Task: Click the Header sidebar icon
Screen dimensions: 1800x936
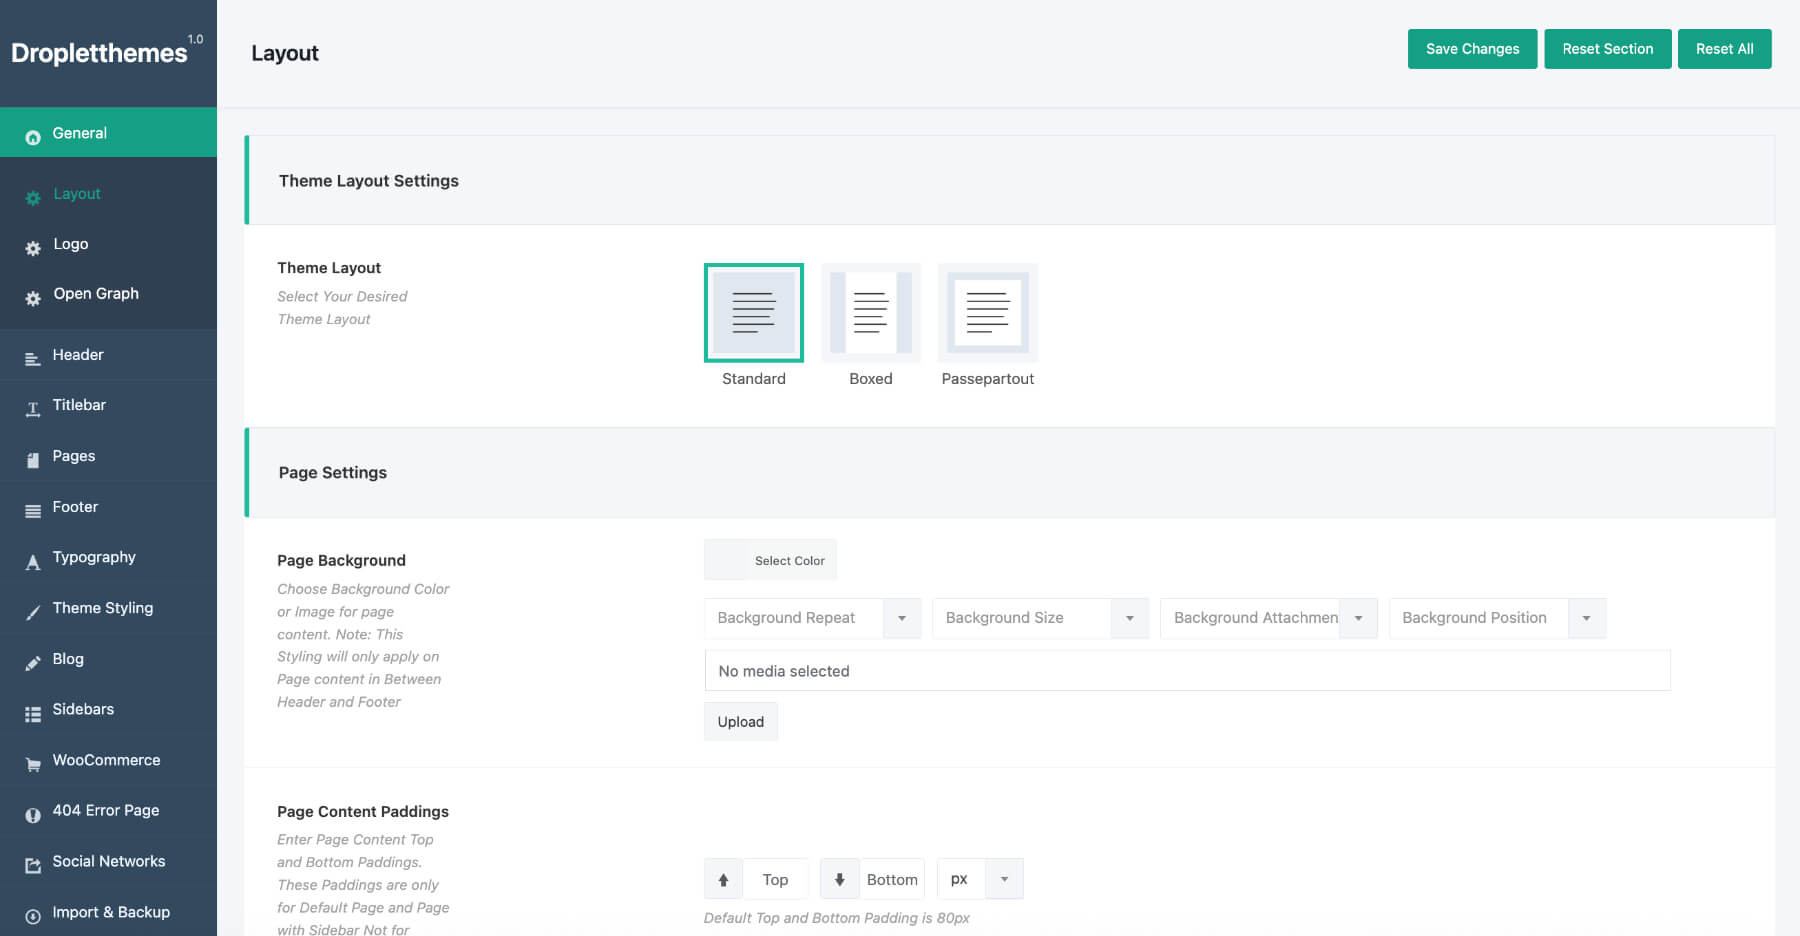Action: (x=33, y=357)
